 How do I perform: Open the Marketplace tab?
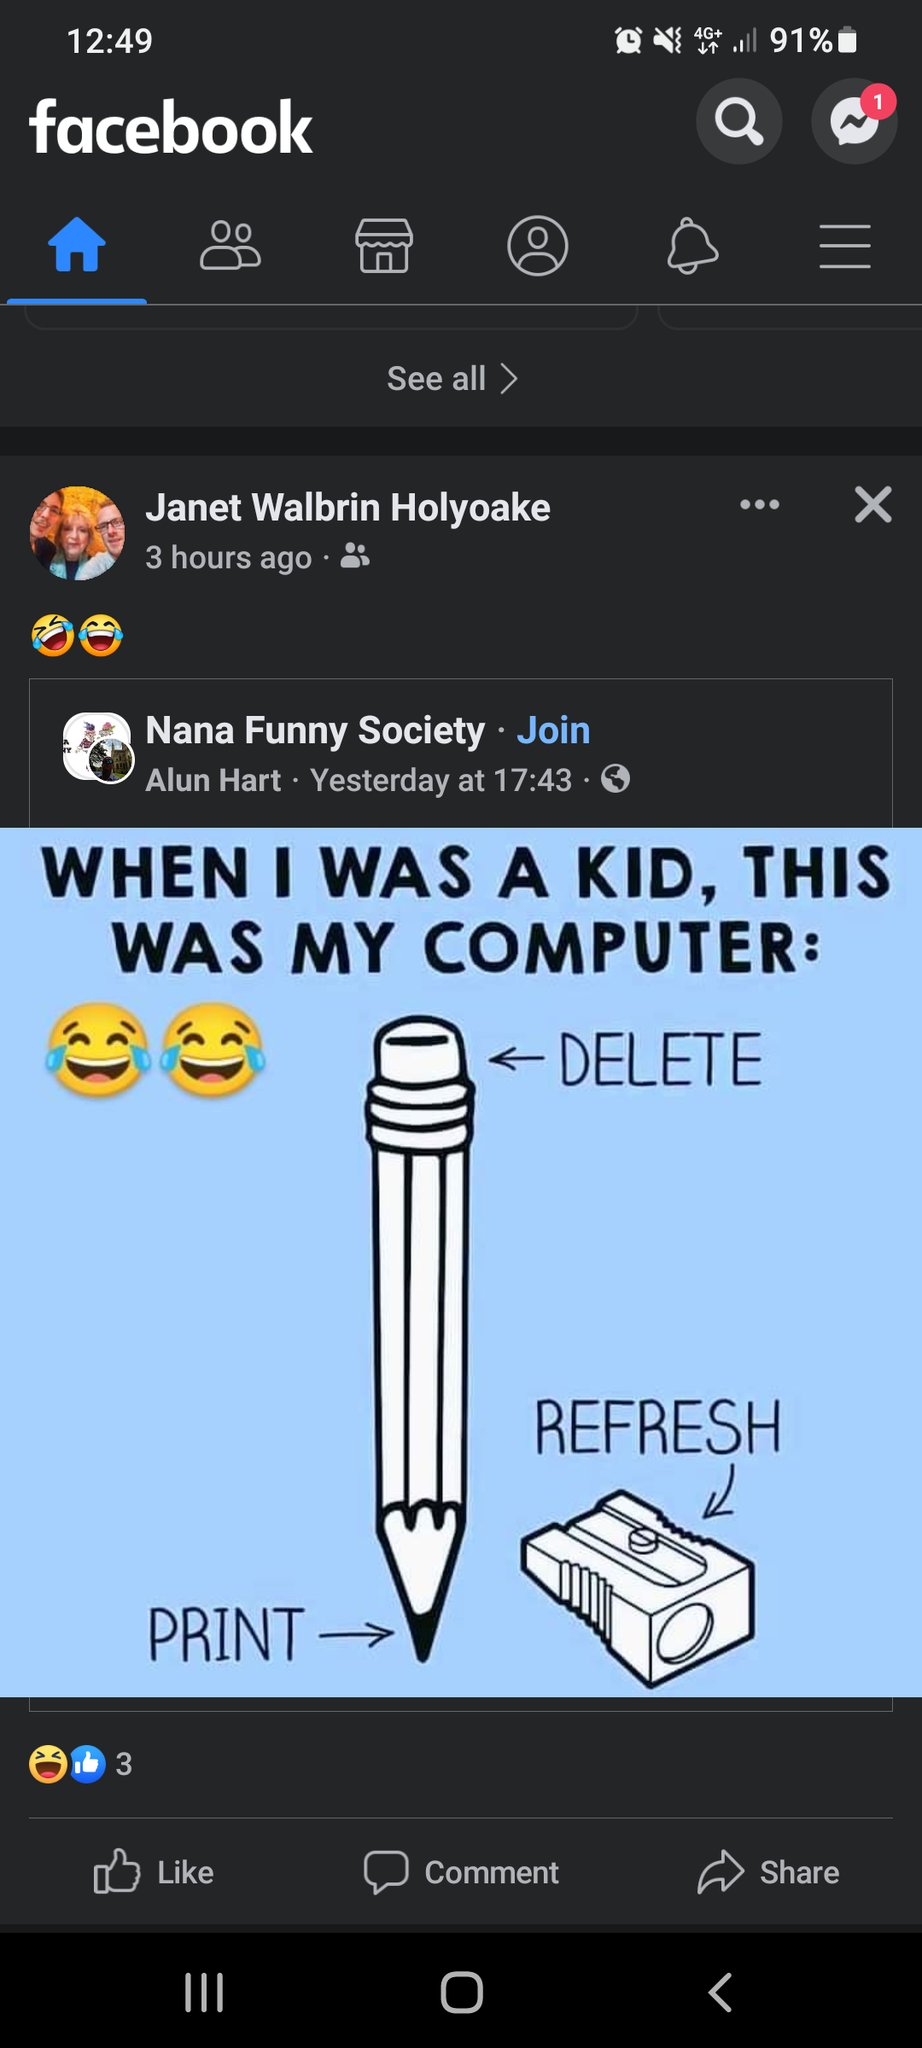point(384,246)
